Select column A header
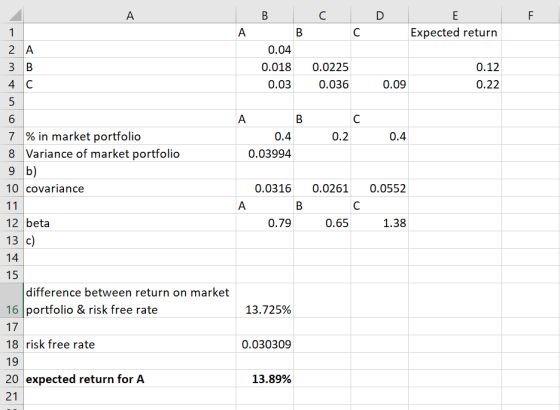Screen dimensions: 560x410 pyautogui.click(x=130, y=15)
